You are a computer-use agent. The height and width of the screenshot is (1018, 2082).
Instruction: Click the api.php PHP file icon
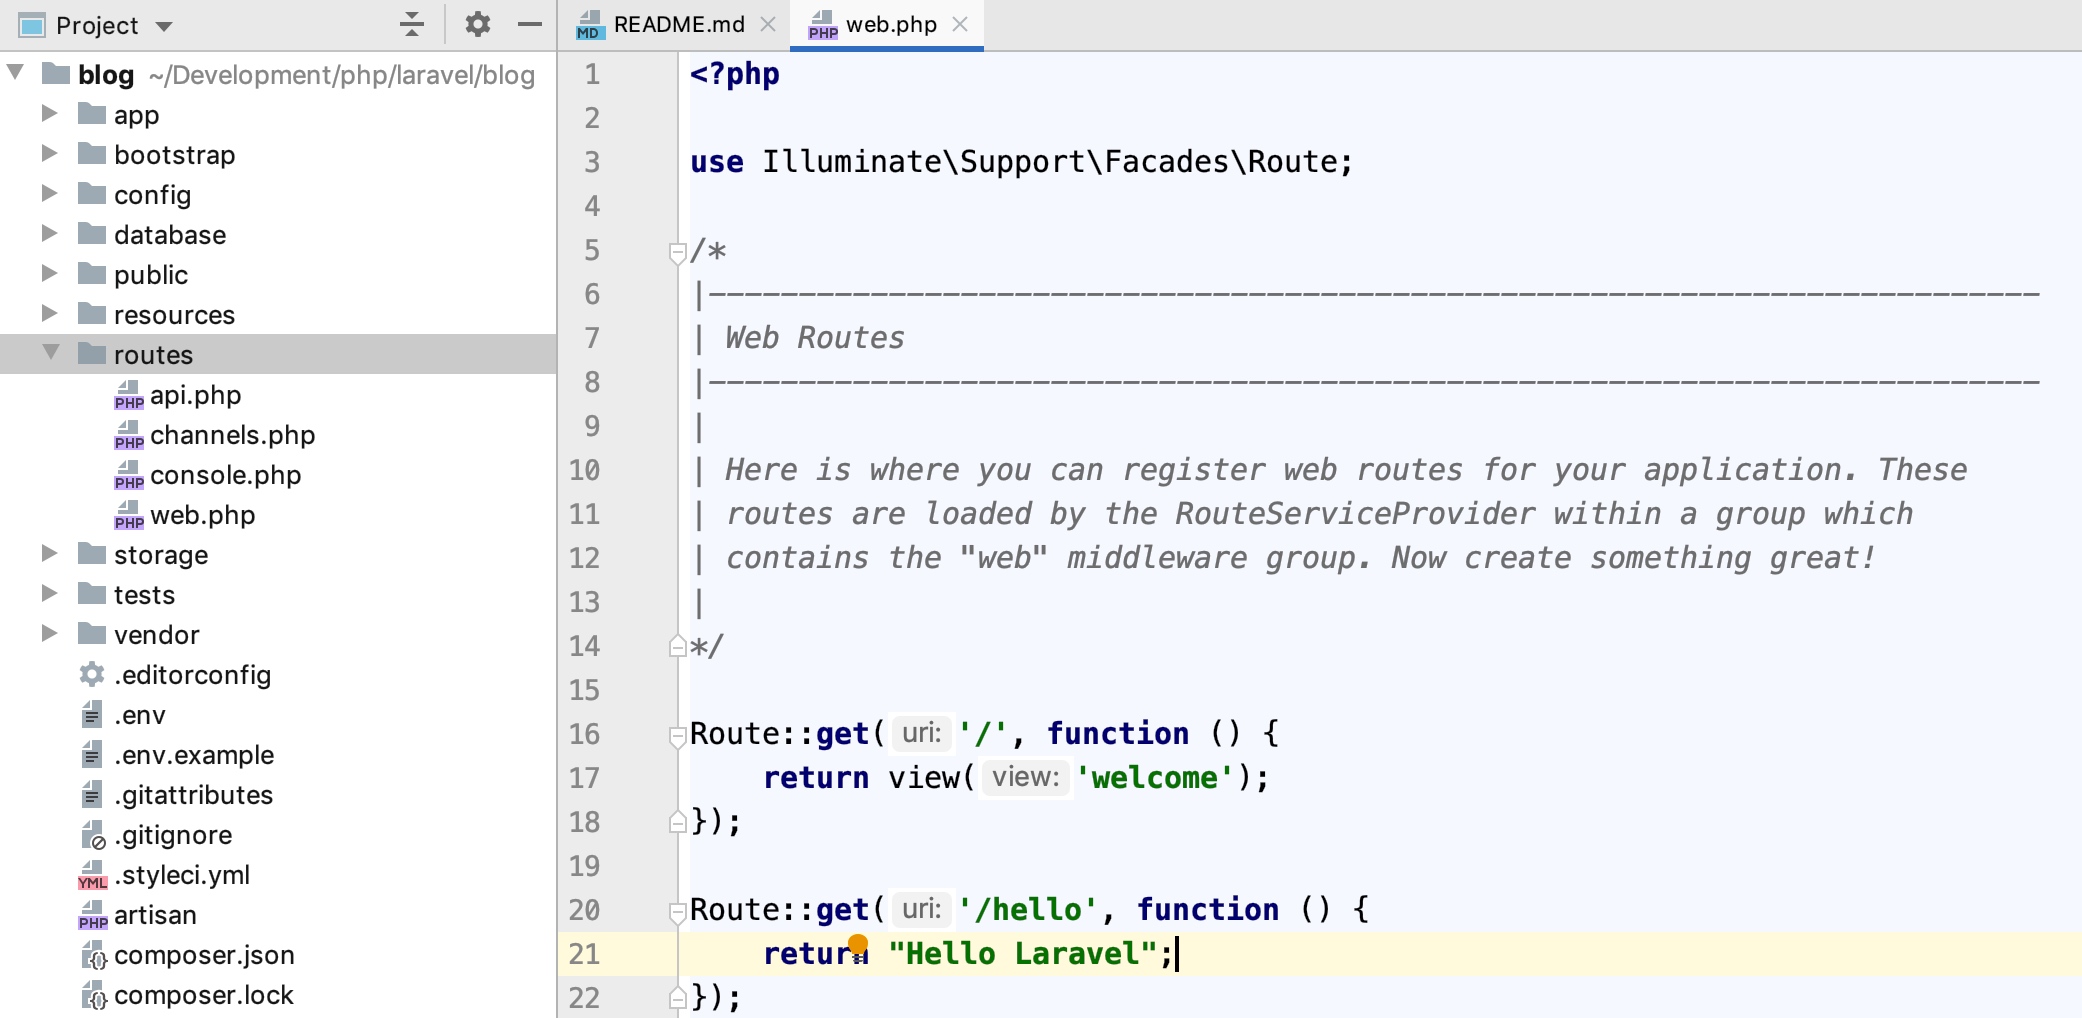129,395
